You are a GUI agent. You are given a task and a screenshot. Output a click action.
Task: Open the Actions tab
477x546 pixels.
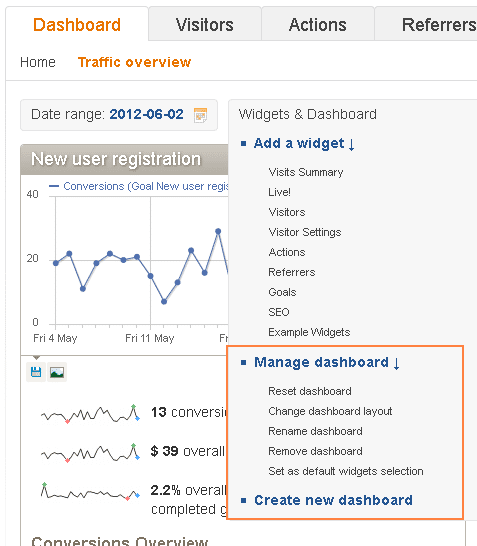coord(318,25)
